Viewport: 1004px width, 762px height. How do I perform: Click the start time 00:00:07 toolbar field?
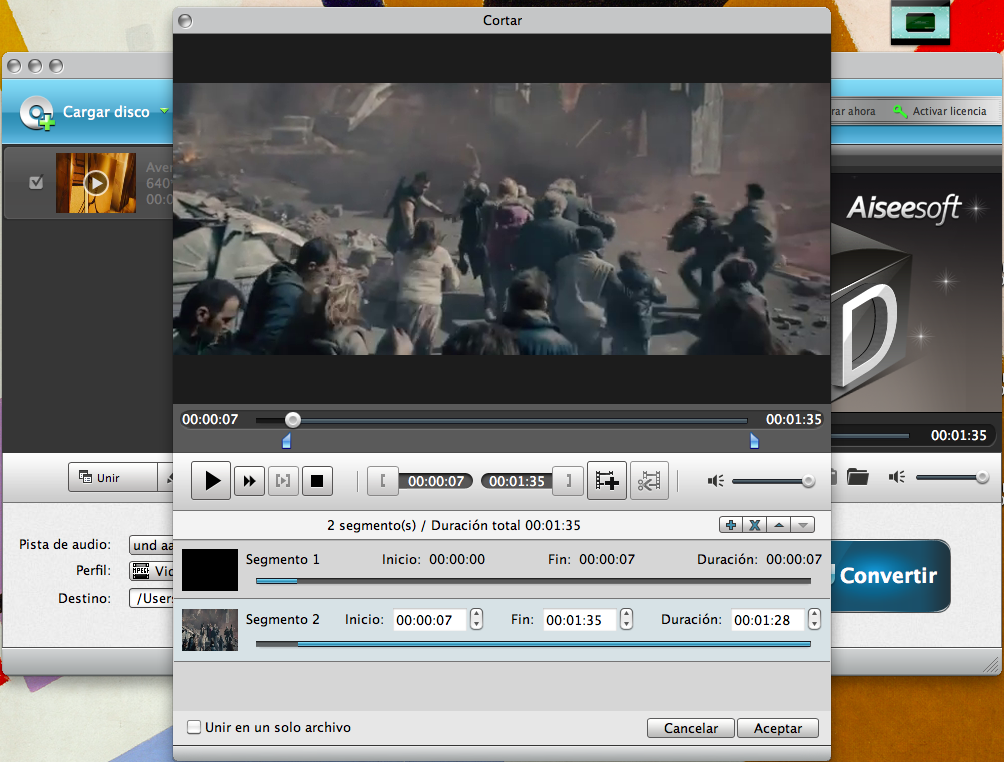click(436, 481)
